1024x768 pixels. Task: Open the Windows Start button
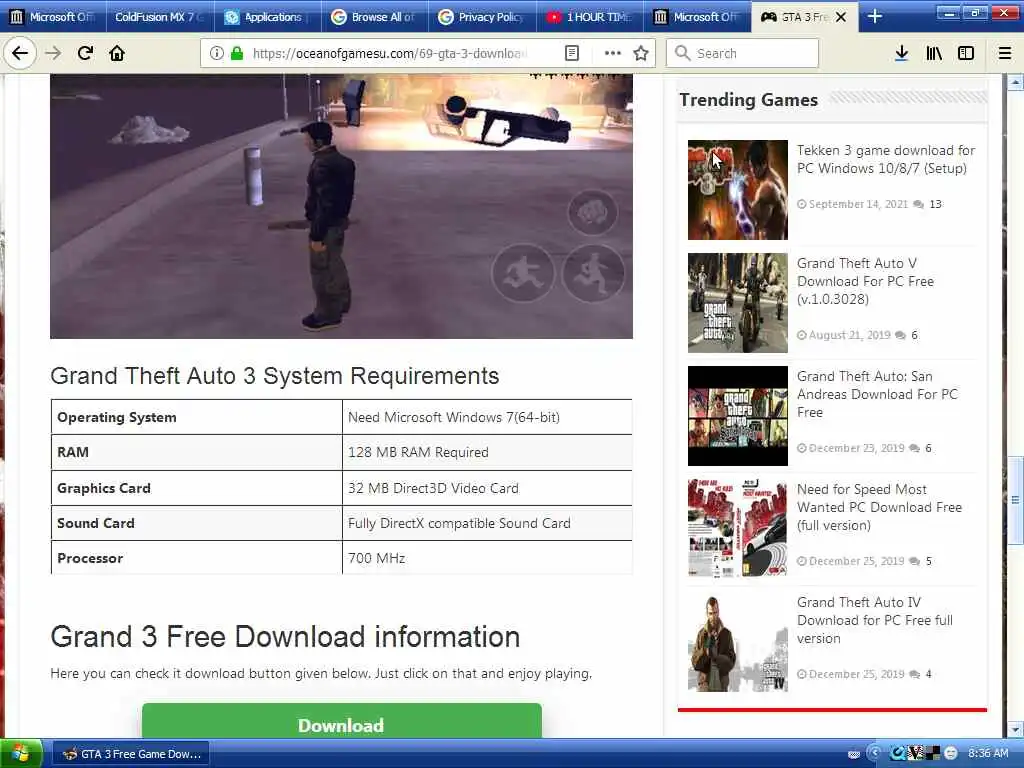[21, 754]
